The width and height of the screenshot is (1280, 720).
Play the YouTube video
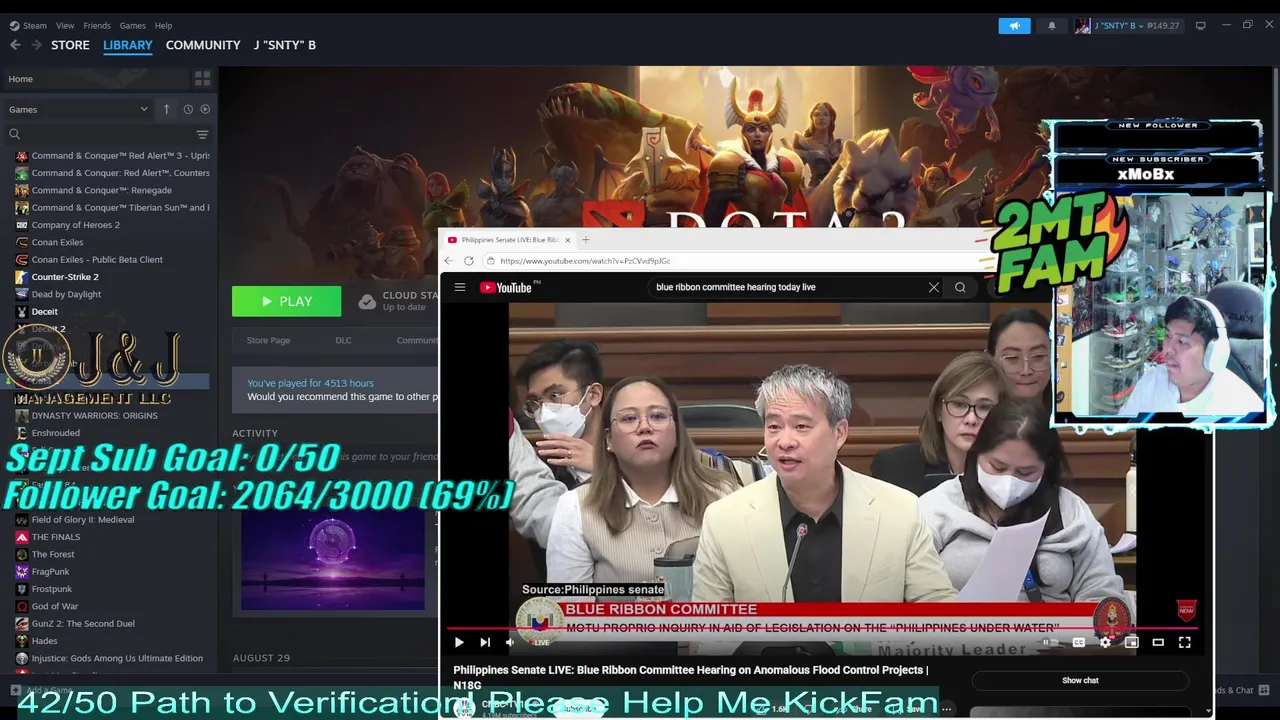point(459,643)
